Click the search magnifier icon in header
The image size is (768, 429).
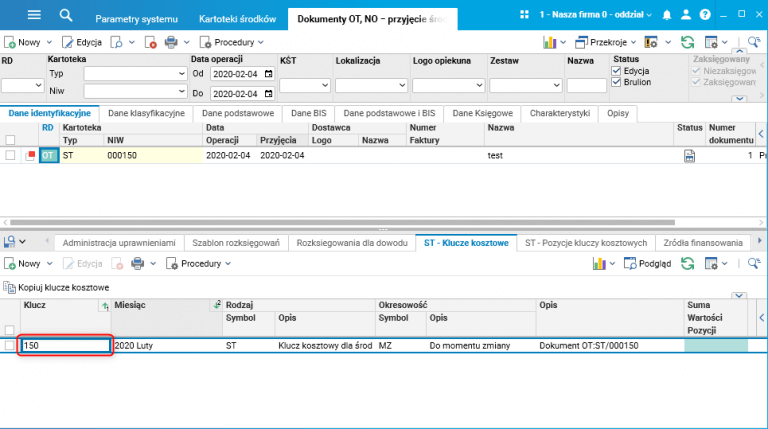66,16
